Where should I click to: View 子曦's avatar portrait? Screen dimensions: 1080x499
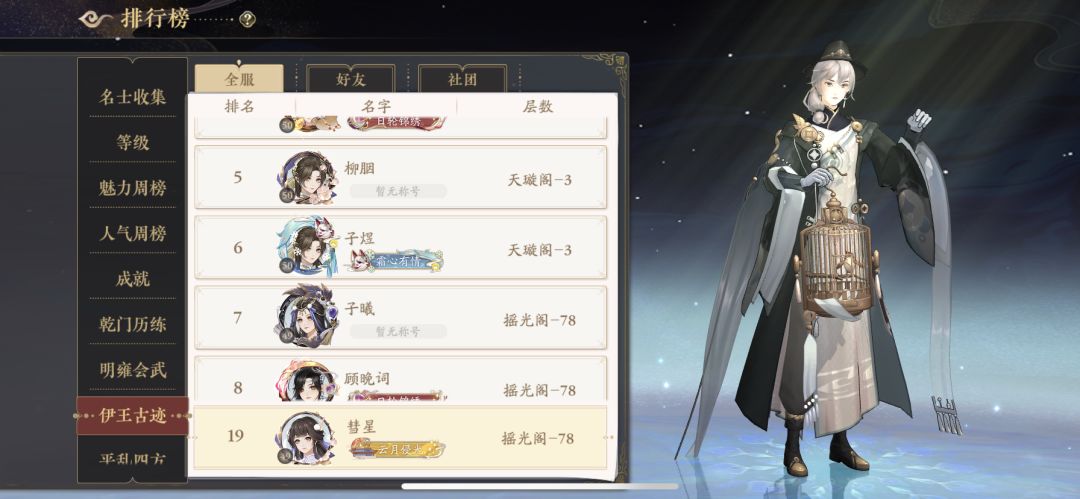pos(307,316)
